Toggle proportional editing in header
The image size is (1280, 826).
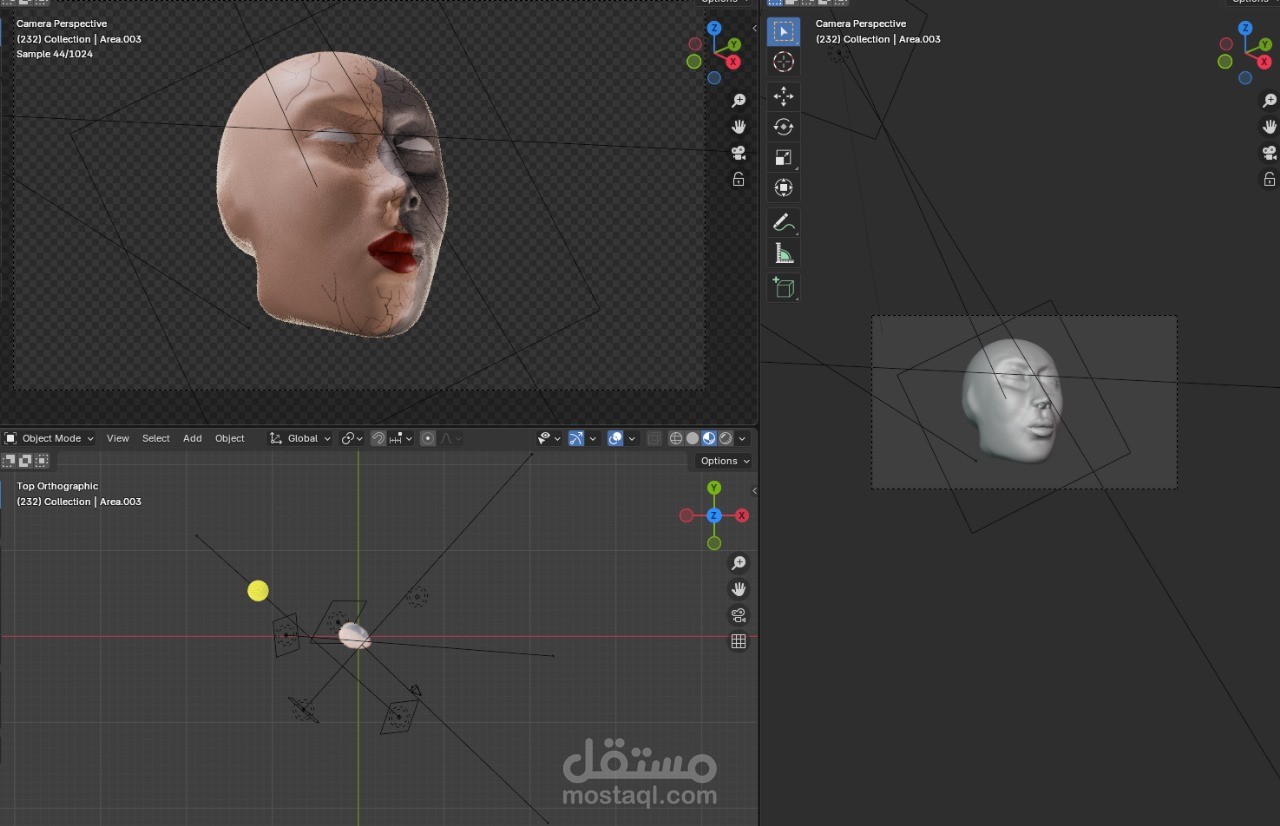pyautogui.click(x=428, y=438)
